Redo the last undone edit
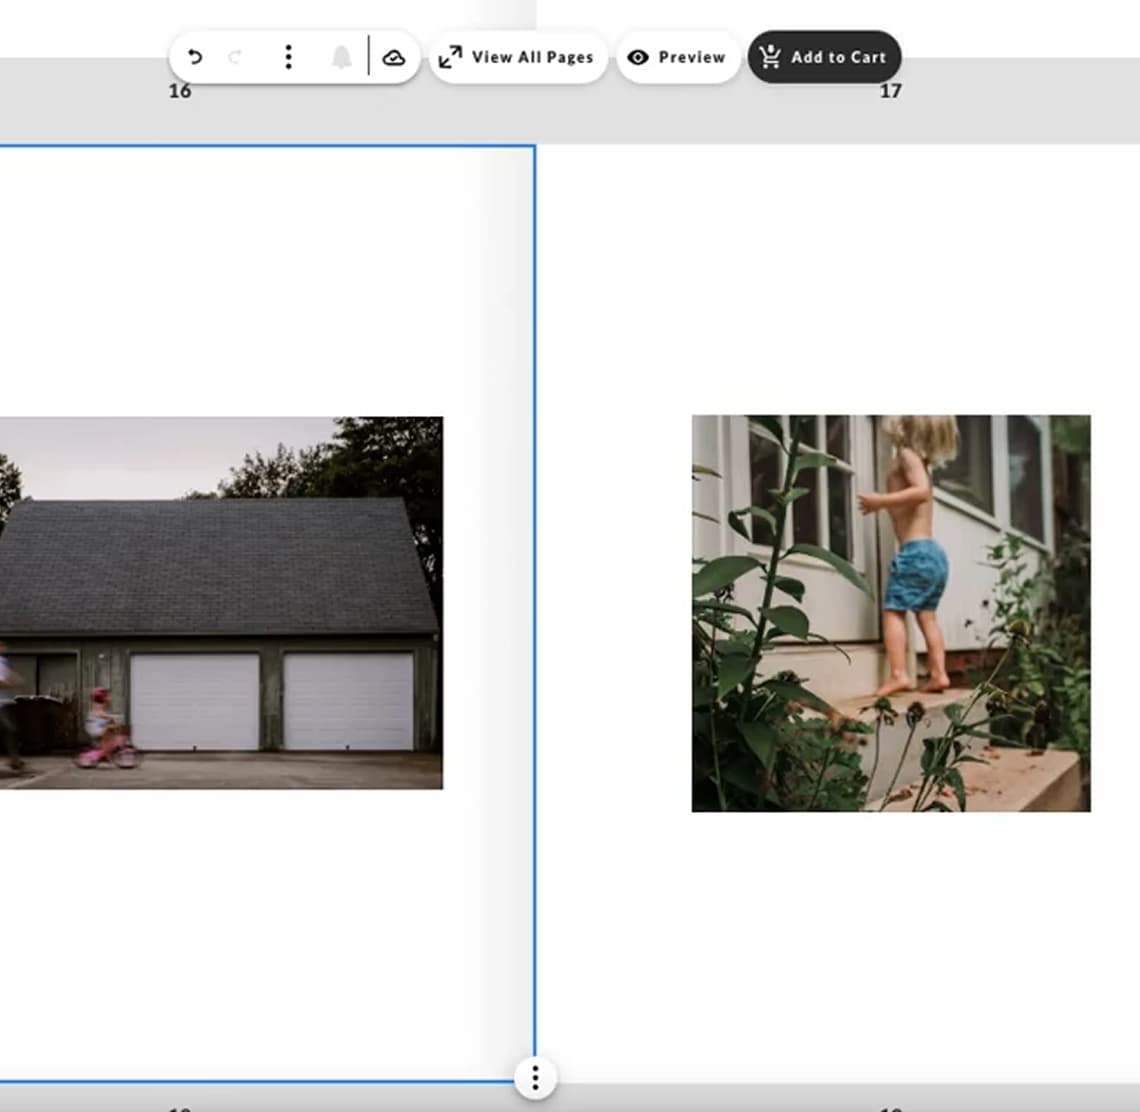 (236, 57)
